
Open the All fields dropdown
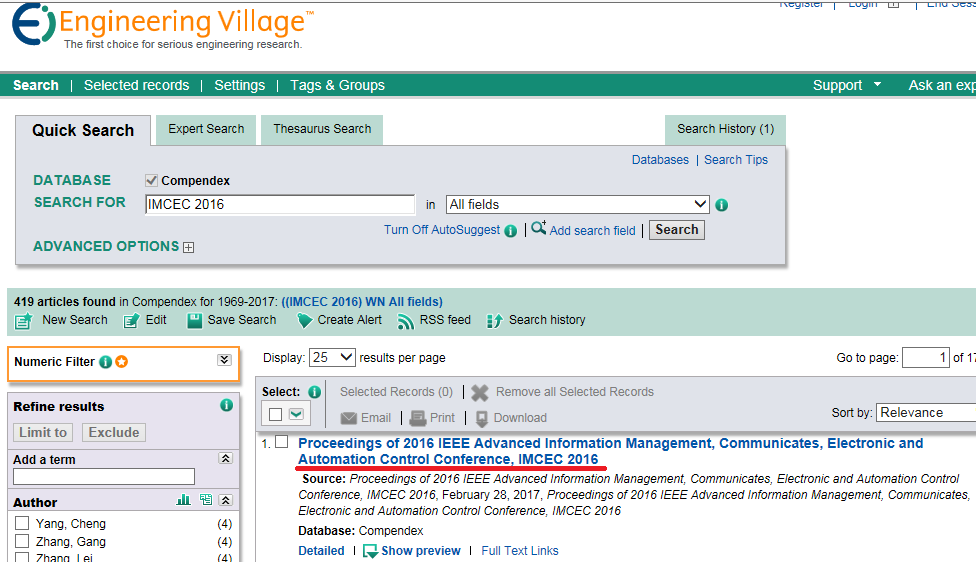click(x=577, y=204)
